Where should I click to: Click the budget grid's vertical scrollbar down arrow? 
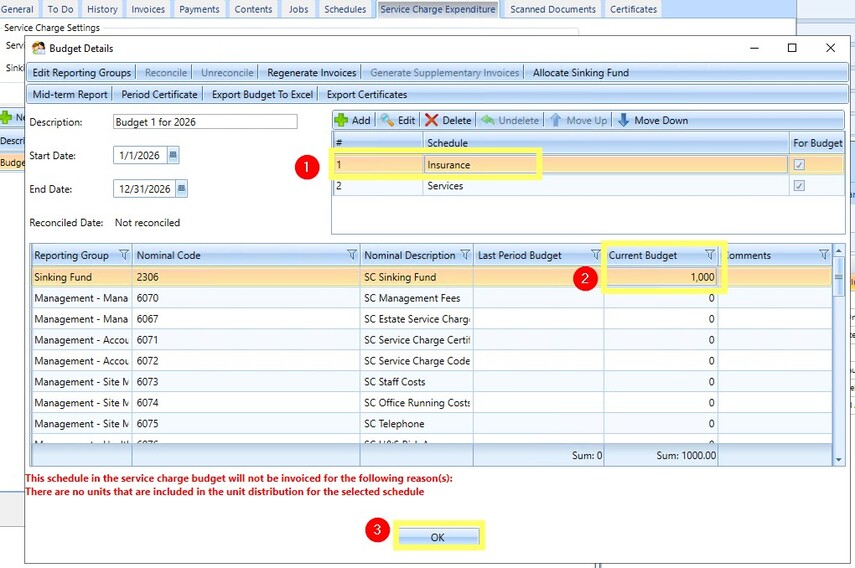pyautogui.click(x=839, y=460)
